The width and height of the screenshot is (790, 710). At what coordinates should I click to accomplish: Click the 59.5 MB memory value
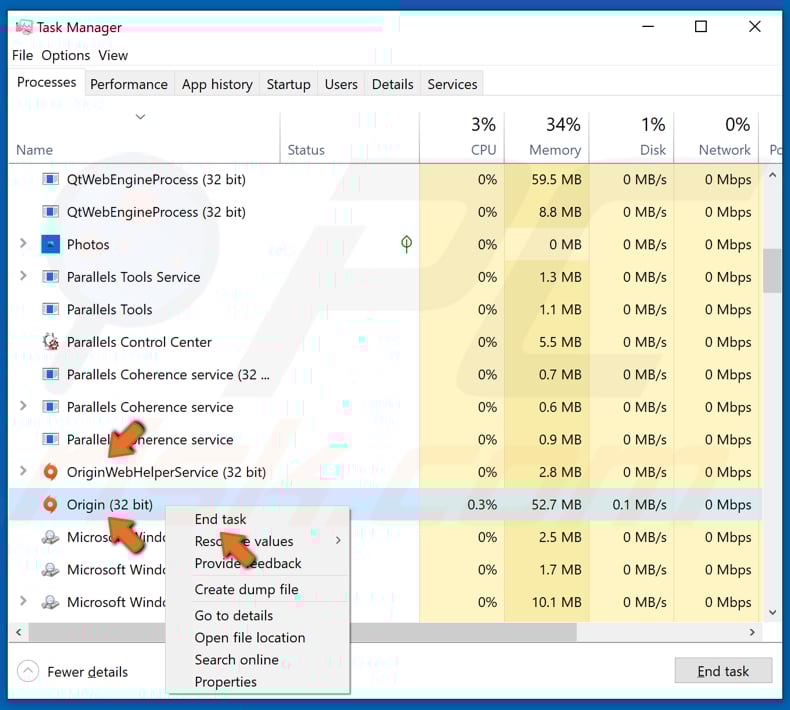[556, 179]
